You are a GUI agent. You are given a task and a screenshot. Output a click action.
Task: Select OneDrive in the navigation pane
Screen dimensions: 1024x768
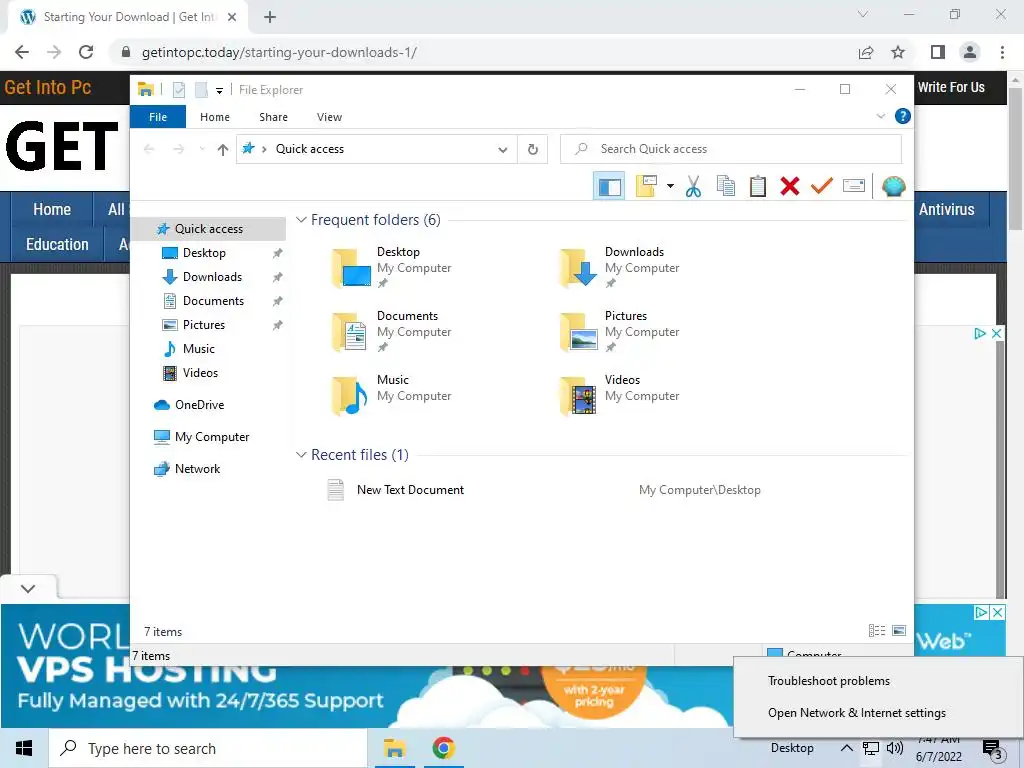(x=199, y=405)
